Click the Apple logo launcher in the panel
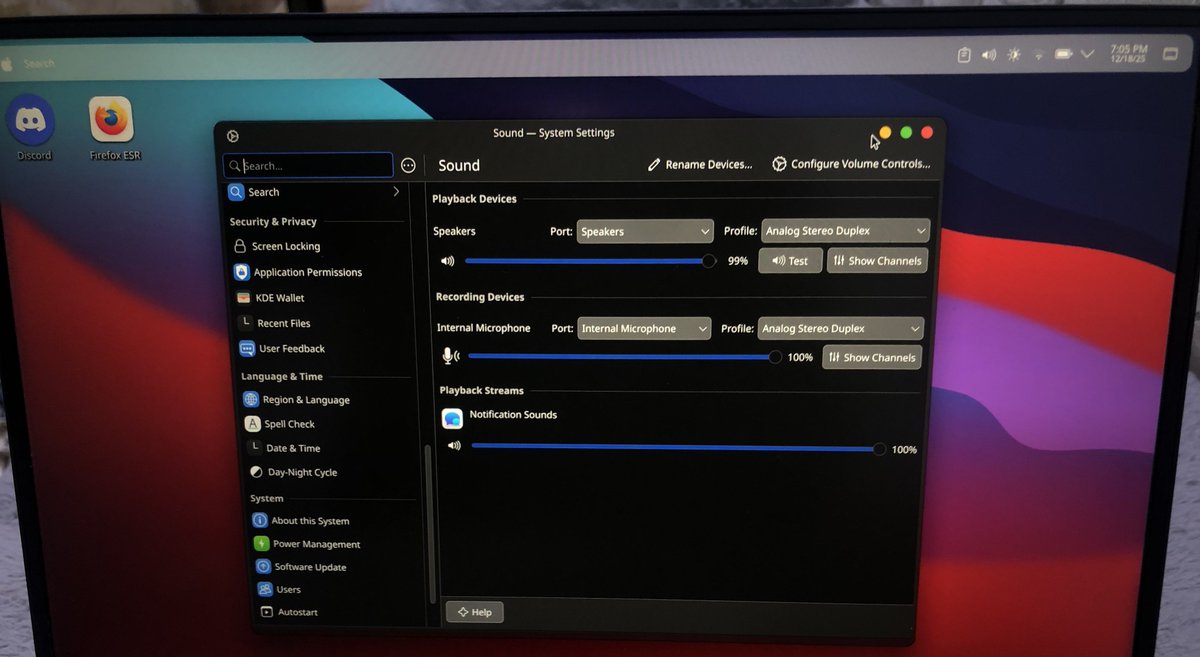1200x657 pixels. click(8, 63)
